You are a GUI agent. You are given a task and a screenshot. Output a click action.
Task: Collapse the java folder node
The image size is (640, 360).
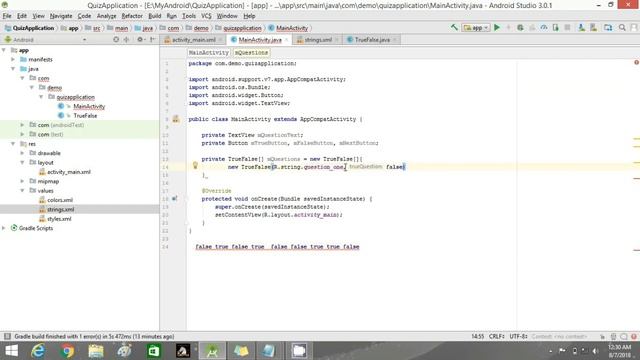pyautogui.click(x=13, y=69)
